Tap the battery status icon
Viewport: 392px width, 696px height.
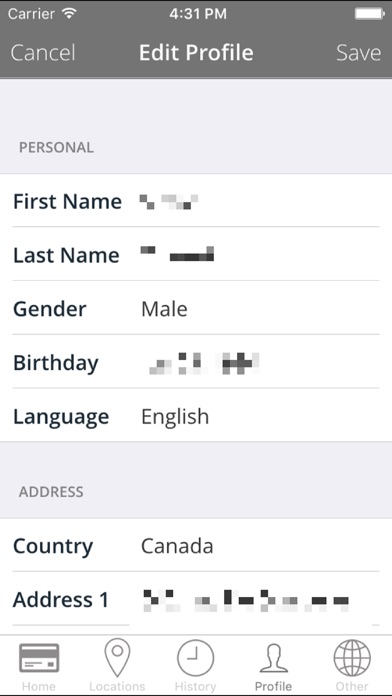(x=369, y=14)
